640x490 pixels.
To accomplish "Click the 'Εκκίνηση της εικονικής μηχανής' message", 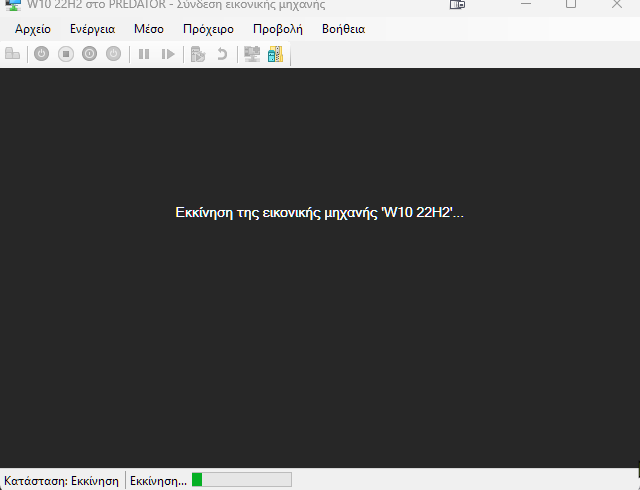I will 320,212.
